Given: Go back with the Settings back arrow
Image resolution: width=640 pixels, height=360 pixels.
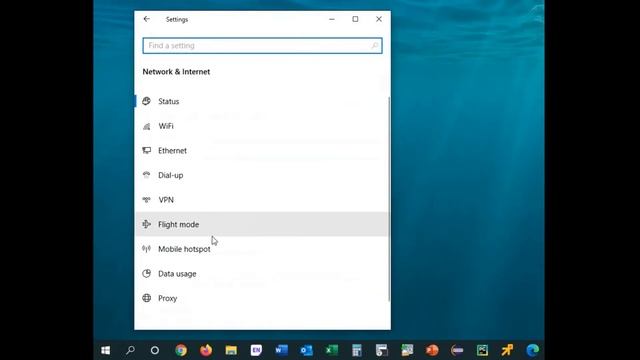Looking at the screenshot, I should (147, 19).
